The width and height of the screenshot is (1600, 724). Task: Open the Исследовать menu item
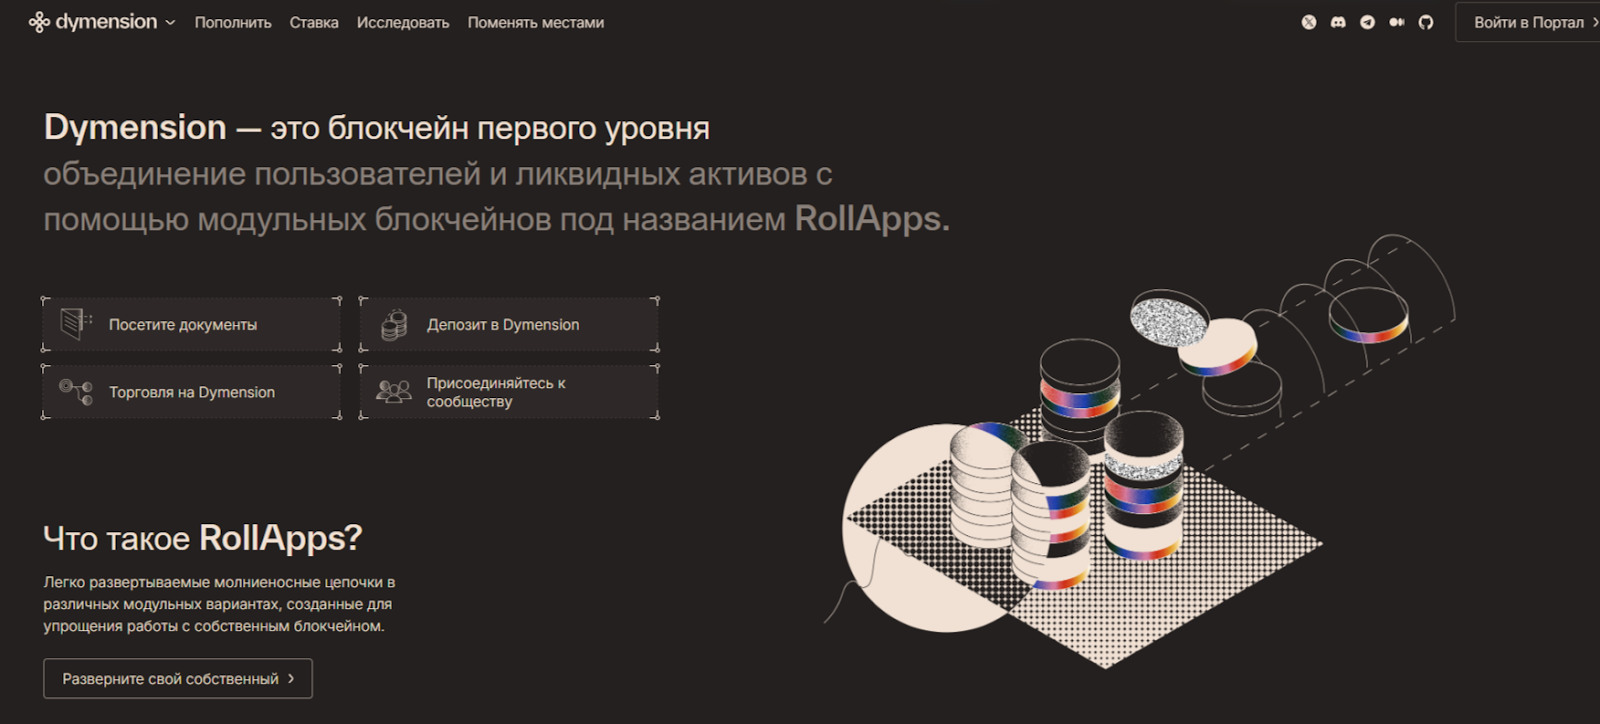click(x=403, y=22)
